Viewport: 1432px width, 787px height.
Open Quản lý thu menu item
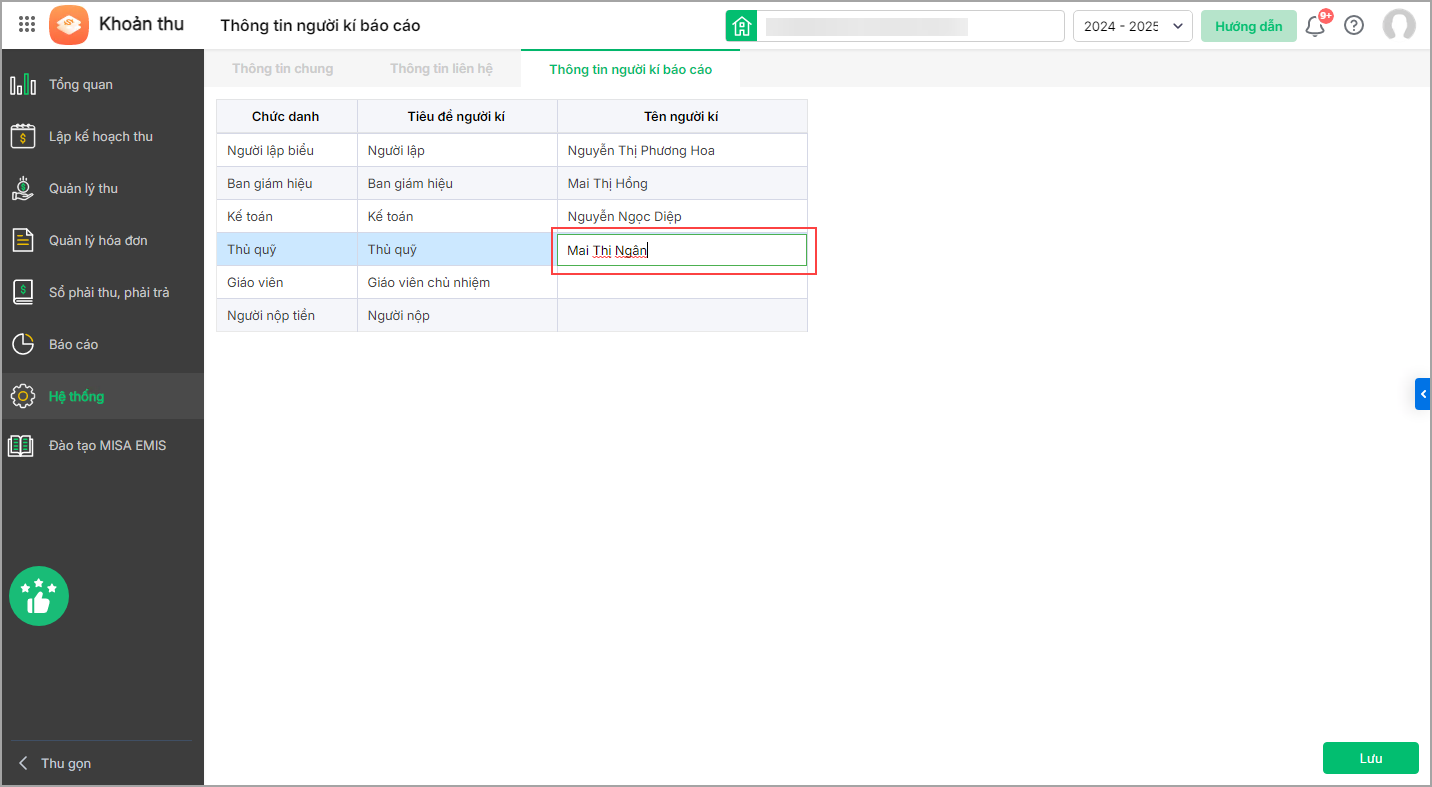(x=83, y=189)
